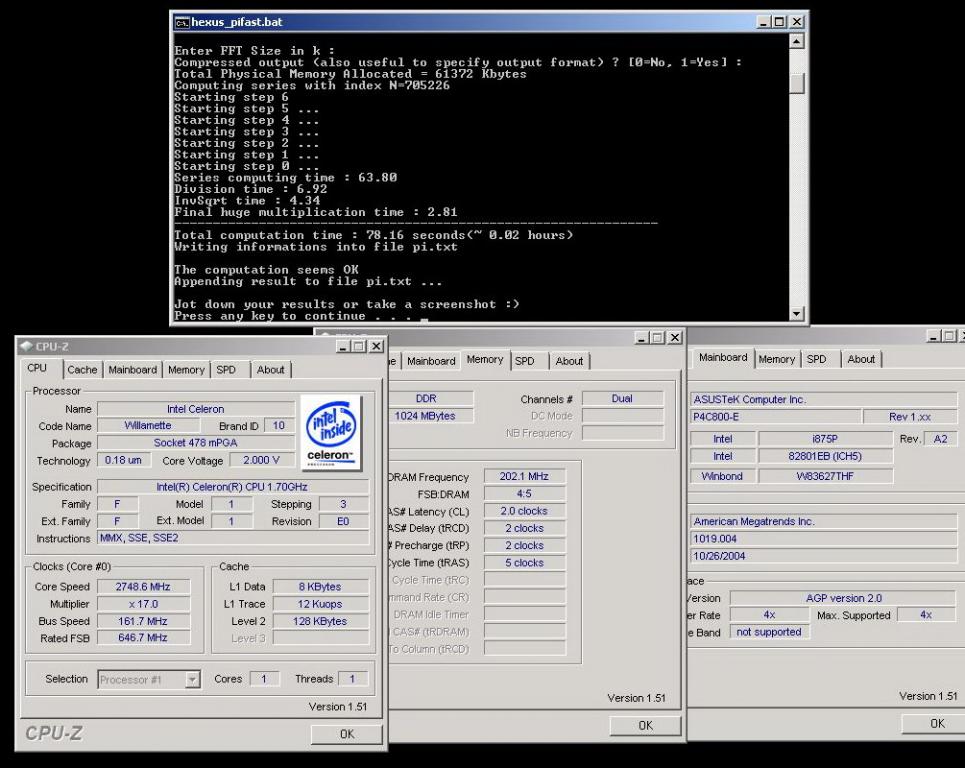Select SPD tab in middle CPU-Z window
965x768 pixels.
tap(524, 361)
